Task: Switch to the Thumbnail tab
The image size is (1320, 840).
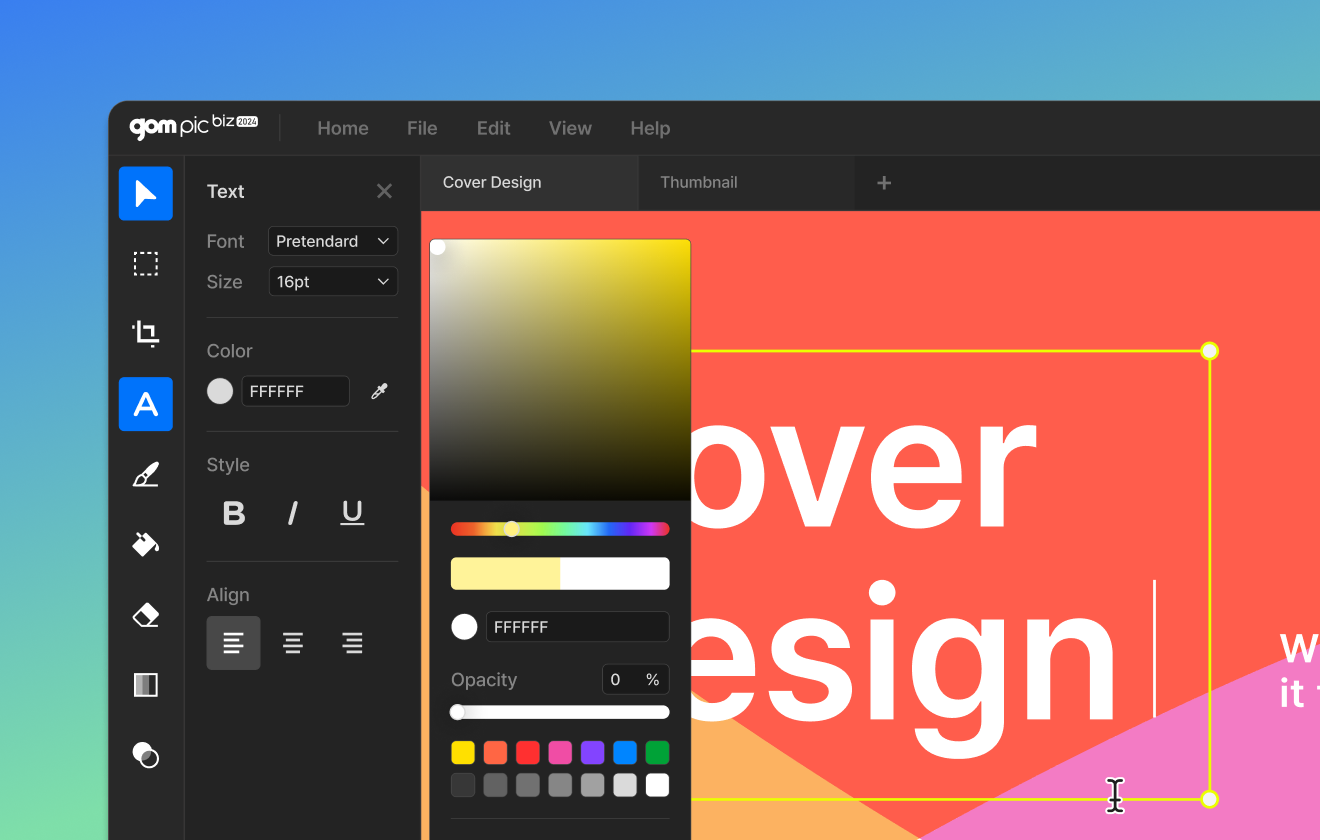Action: click(699, 182)
